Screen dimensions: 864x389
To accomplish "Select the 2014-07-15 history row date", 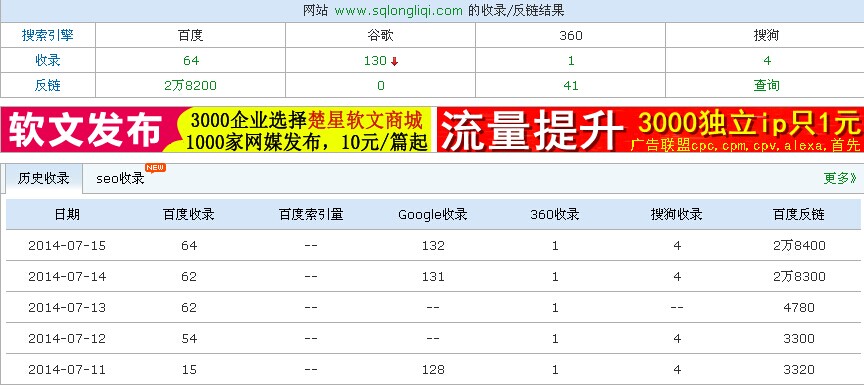I will pyautogui.click(x=67, y=246).
